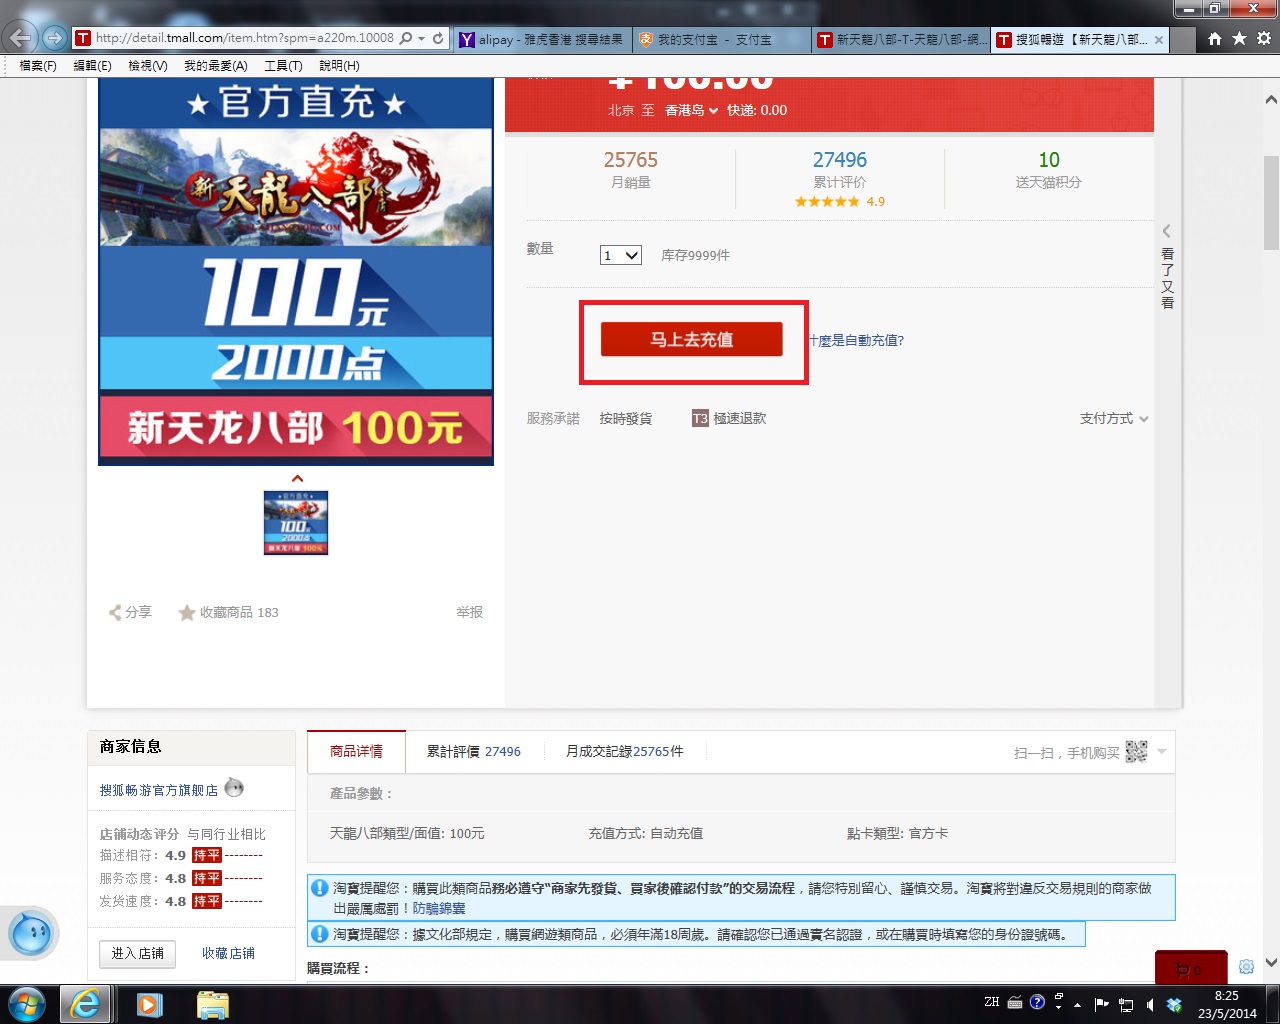This screenshot has height=1024, width=1280.
Task: Open the 工具(T) menu
Action: pos(283,65)
